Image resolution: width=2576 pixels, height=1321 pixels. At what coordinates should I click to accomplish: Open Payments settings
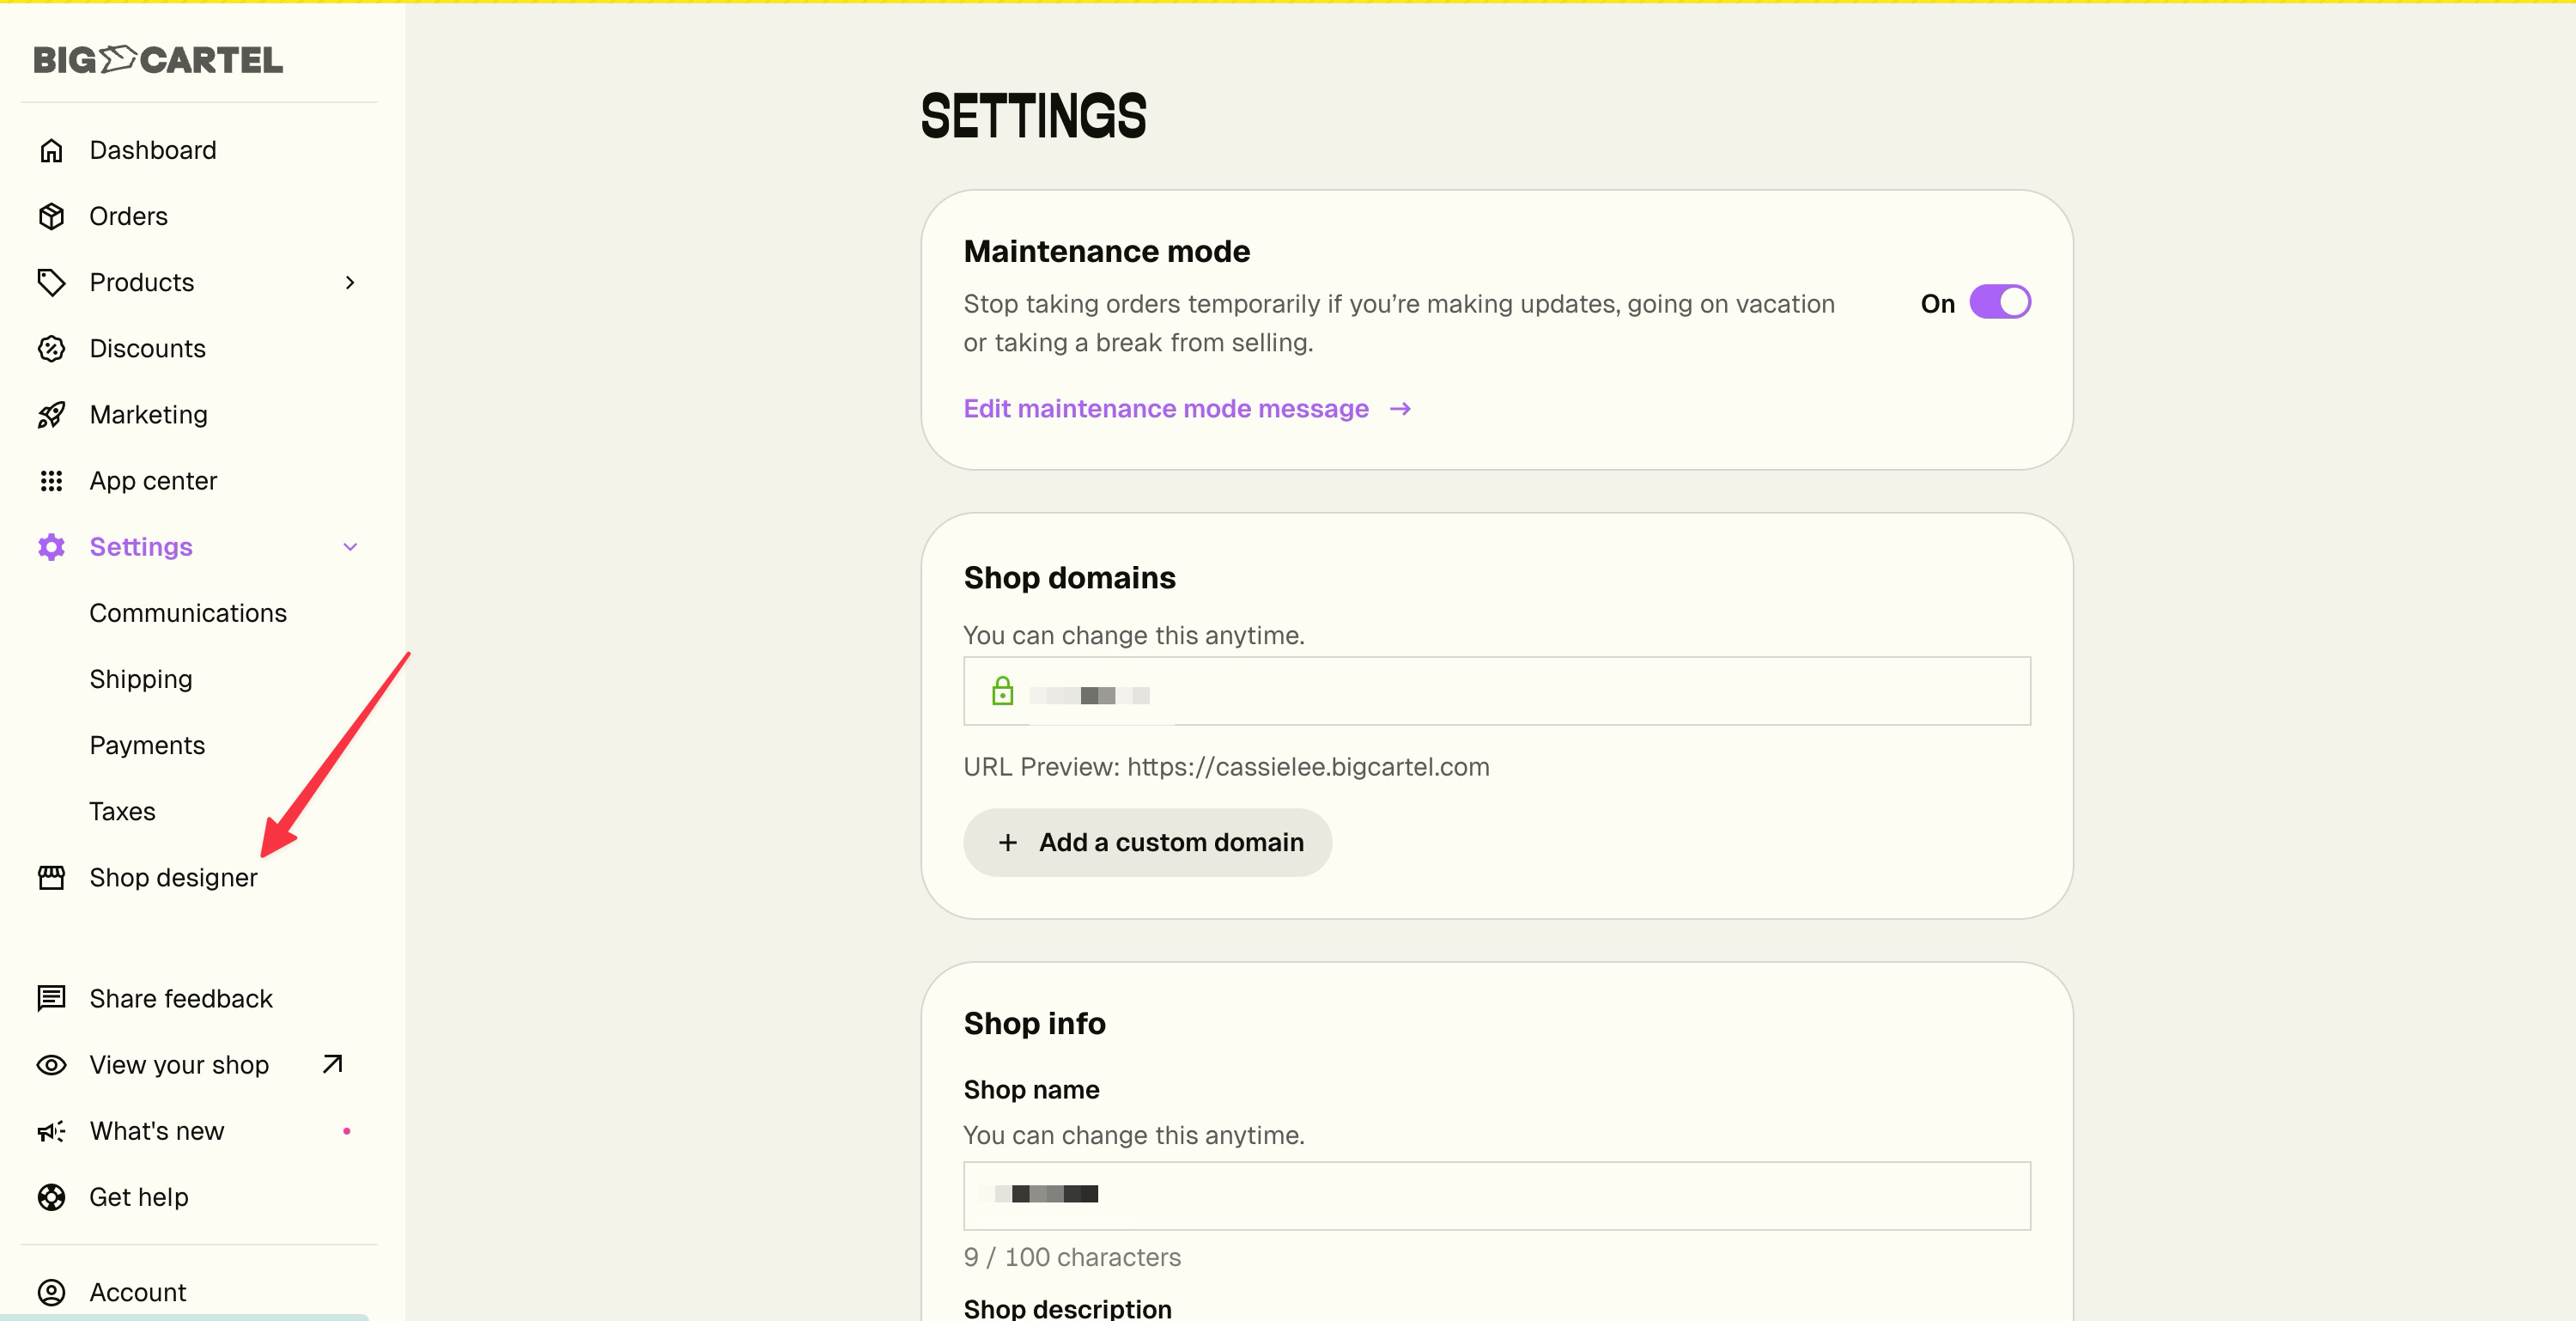click(x=147, y=745)
